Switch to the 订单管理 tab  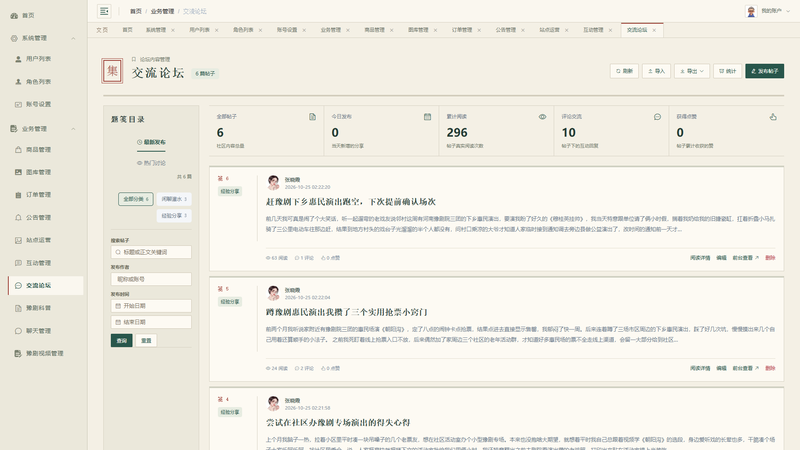coord(462,30)
